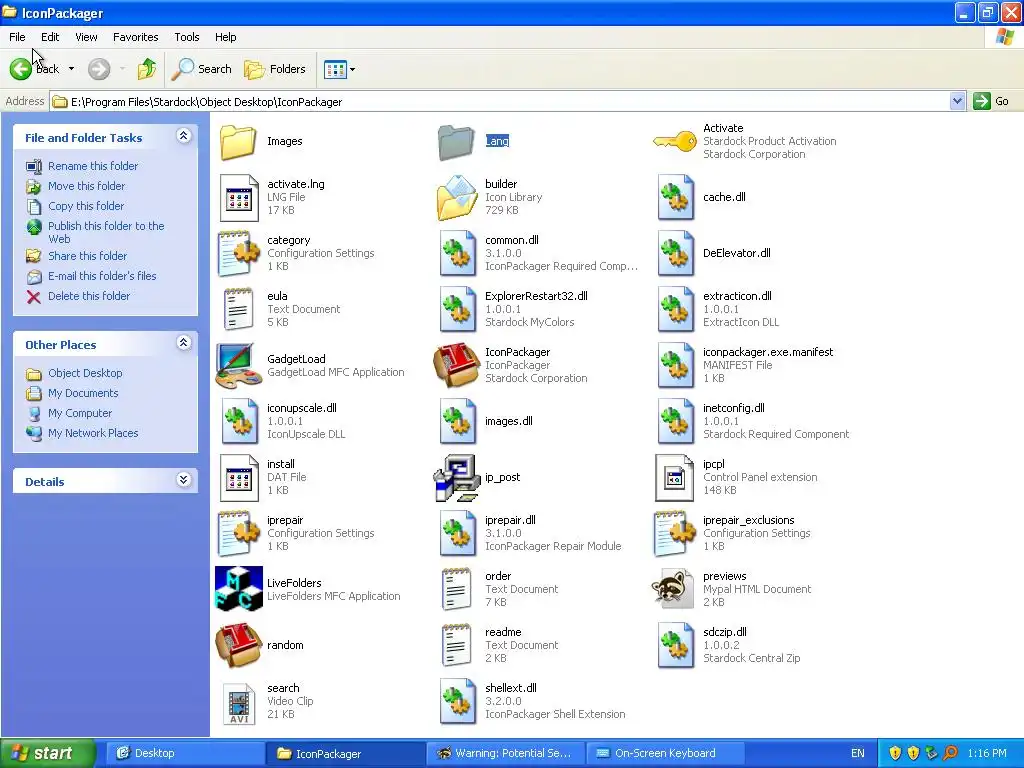Image resolution: width=1024 pixels, height=768 pixels.
Task: Select the eula text document icon
Action: click(x=238, y=310)
